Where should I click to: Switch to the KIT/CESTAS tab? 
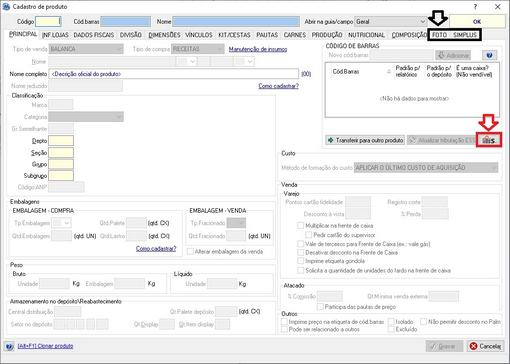[x=234, y=35]
